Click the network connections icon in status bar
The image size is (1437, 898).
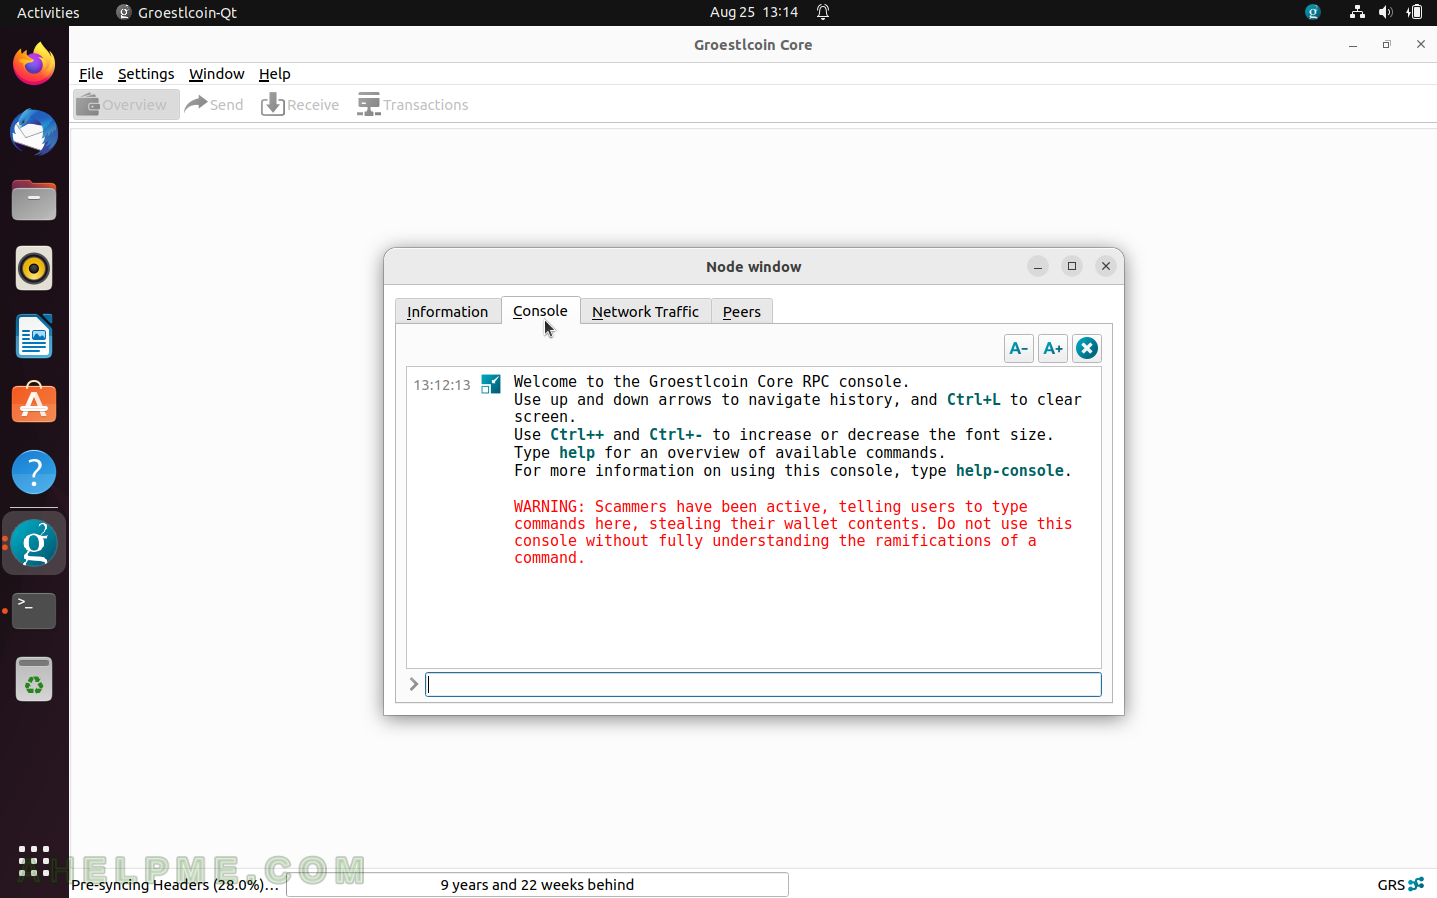click(1416, 884)
